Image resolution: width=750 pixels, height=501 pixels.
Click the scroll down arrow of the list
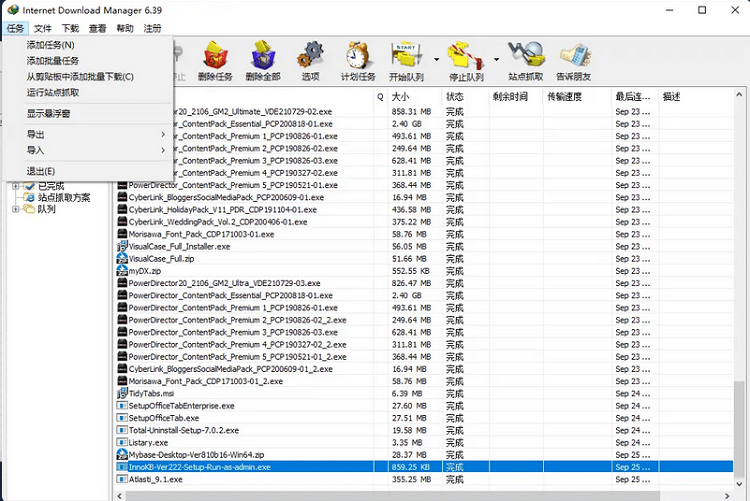pyautogui.click(x=739, y=483)
